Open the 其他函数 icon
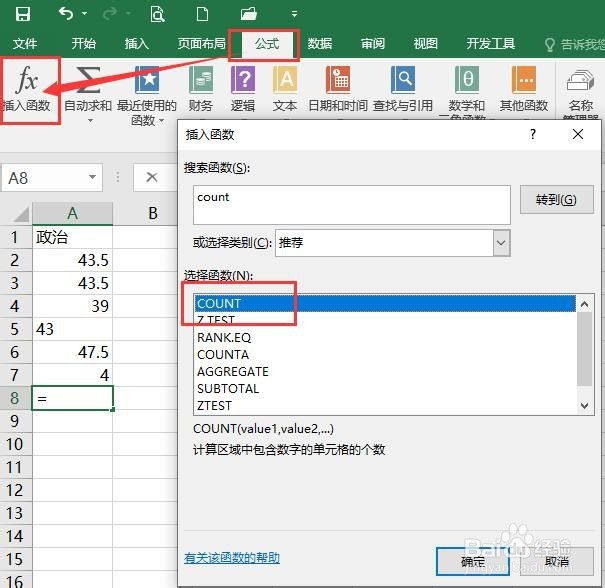 [524, 80]
